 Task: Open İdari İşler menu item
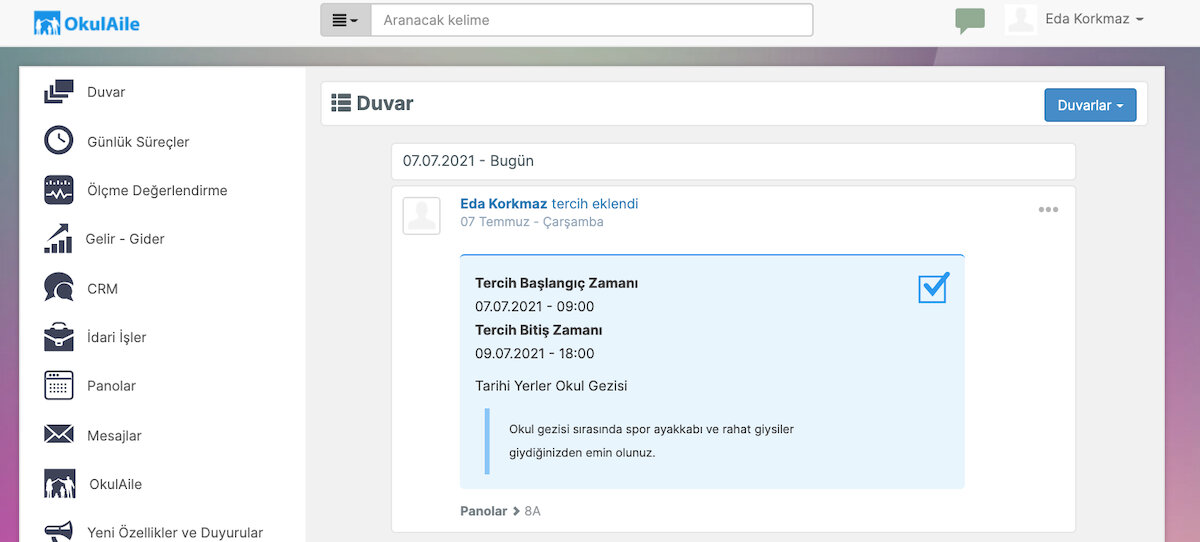[x=117, y=337]
